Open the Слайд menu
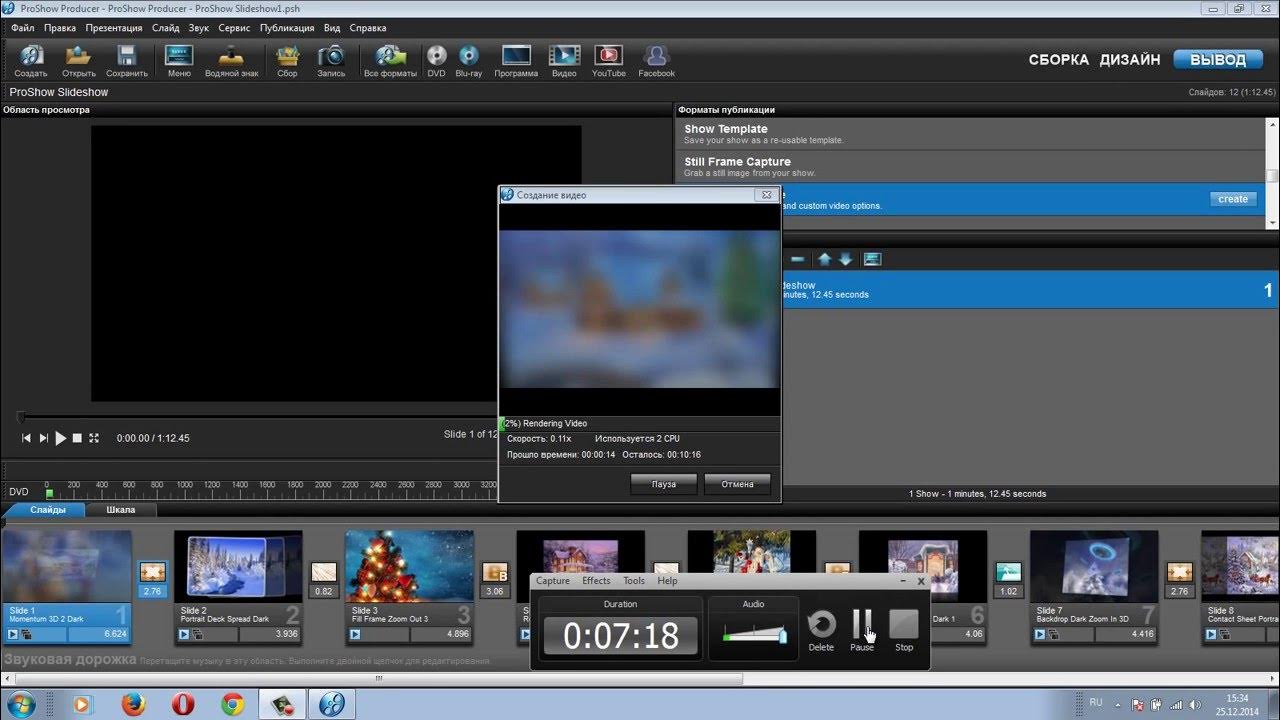Viewport: 1280px width, 720px height. coord(166,28)
